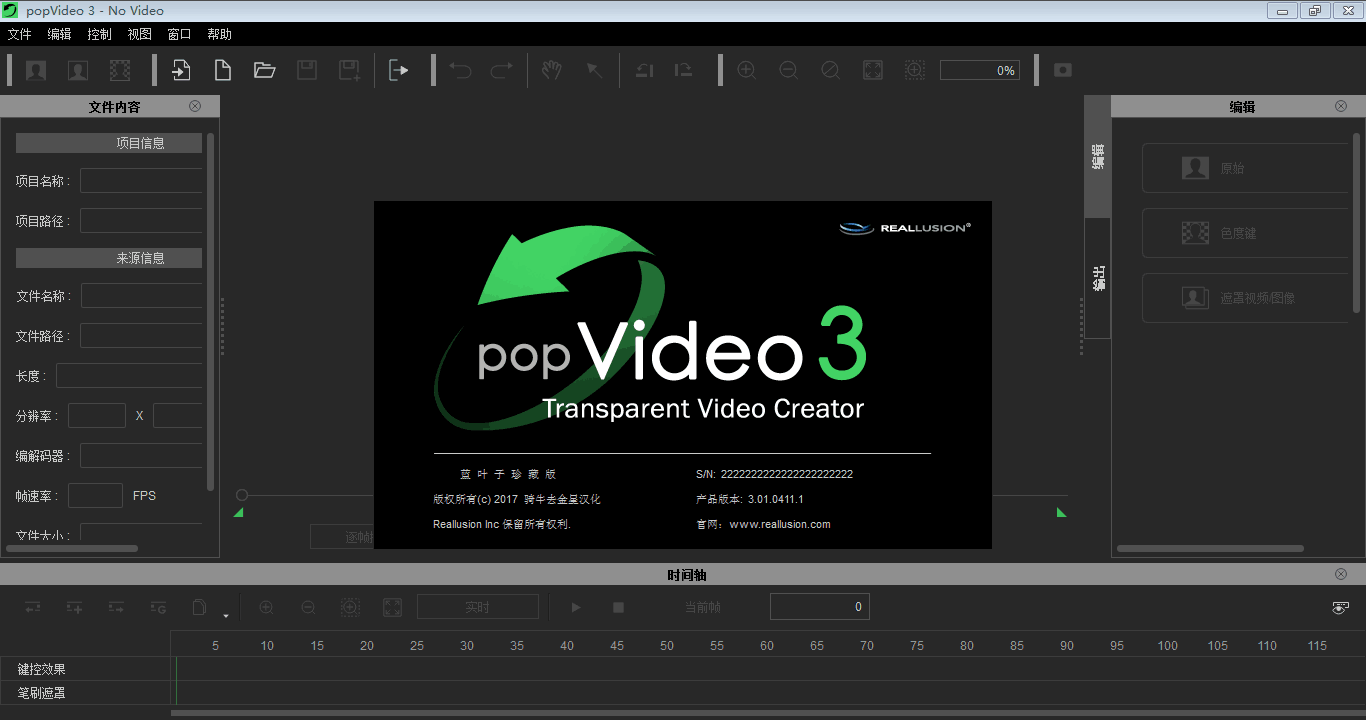1366x720 pixels.
Task: Click the add keyframe icon in timeline toolbar
Action: (x=75, y=607)
